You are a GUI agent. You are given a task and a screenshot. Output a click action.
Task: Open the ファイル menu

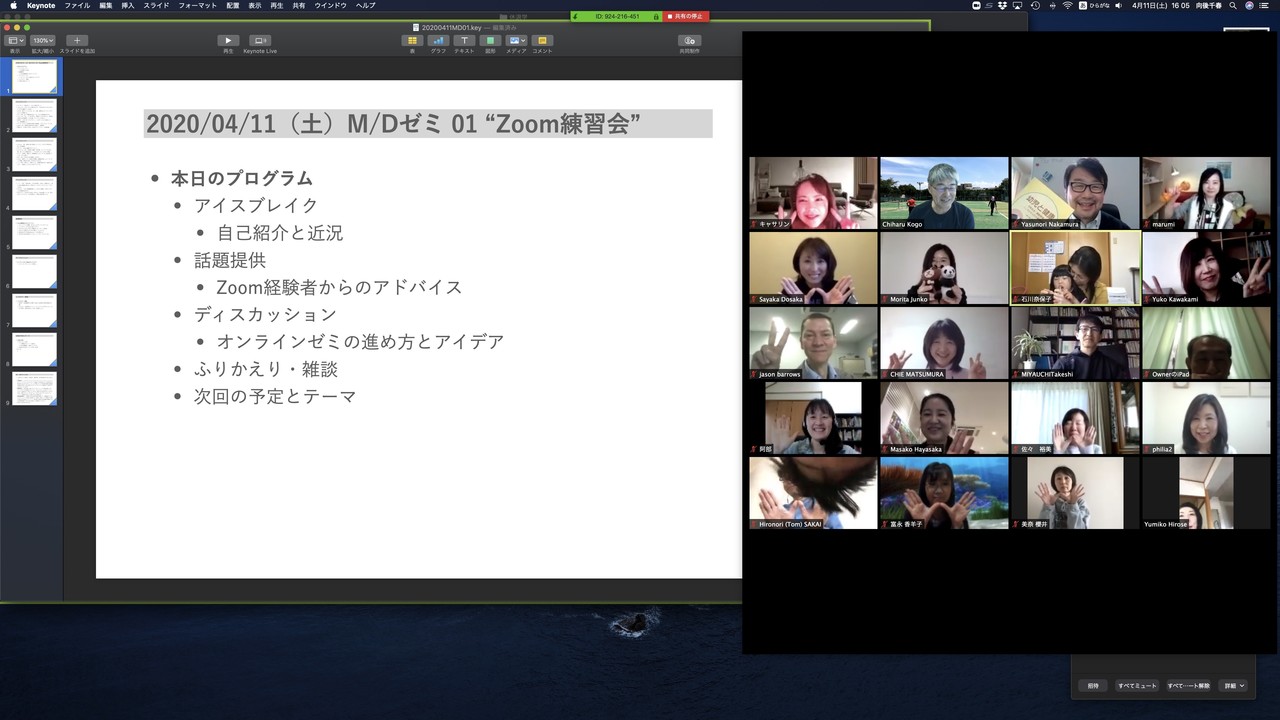tap(77, 5)
